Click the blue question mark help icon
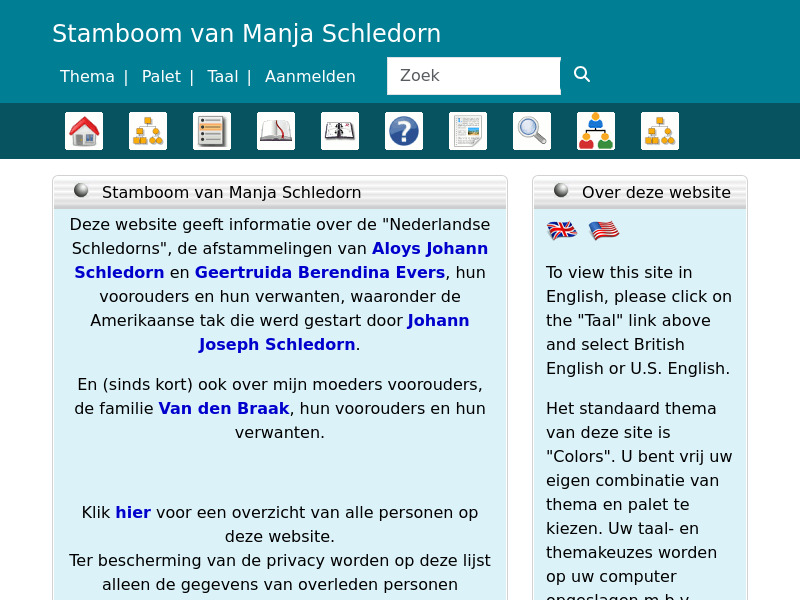 point(404,131)
